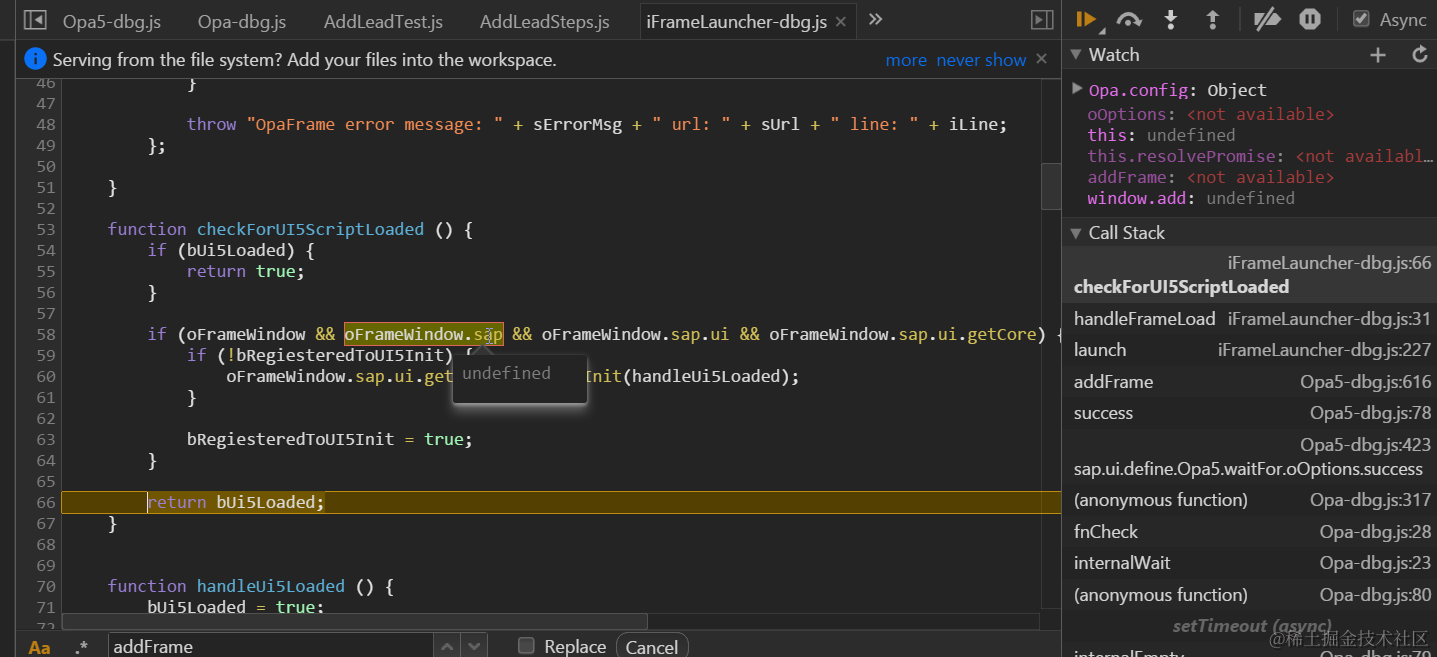Click the horizontal scrollbar of the code editor
Screen dimensions: 1437x657
pyautogui.click(x=355, y=622)
